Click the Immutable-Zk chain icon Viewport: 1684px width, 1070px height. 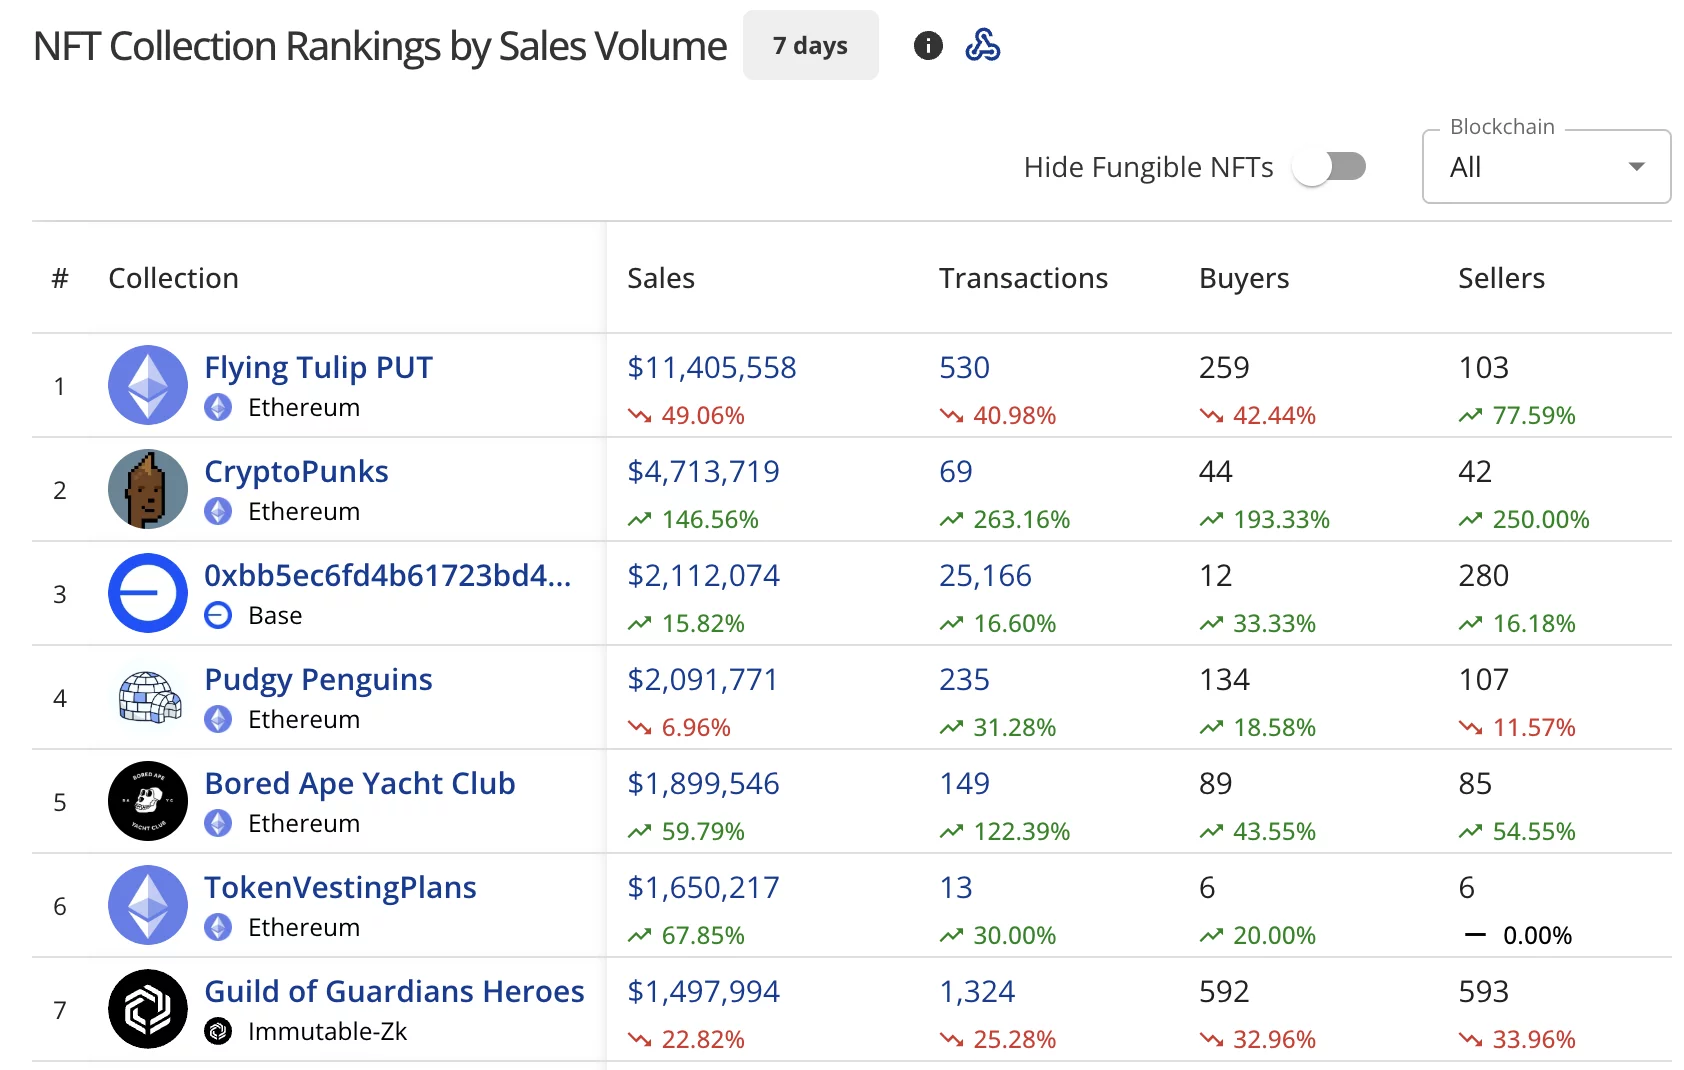pos(218,1031)
